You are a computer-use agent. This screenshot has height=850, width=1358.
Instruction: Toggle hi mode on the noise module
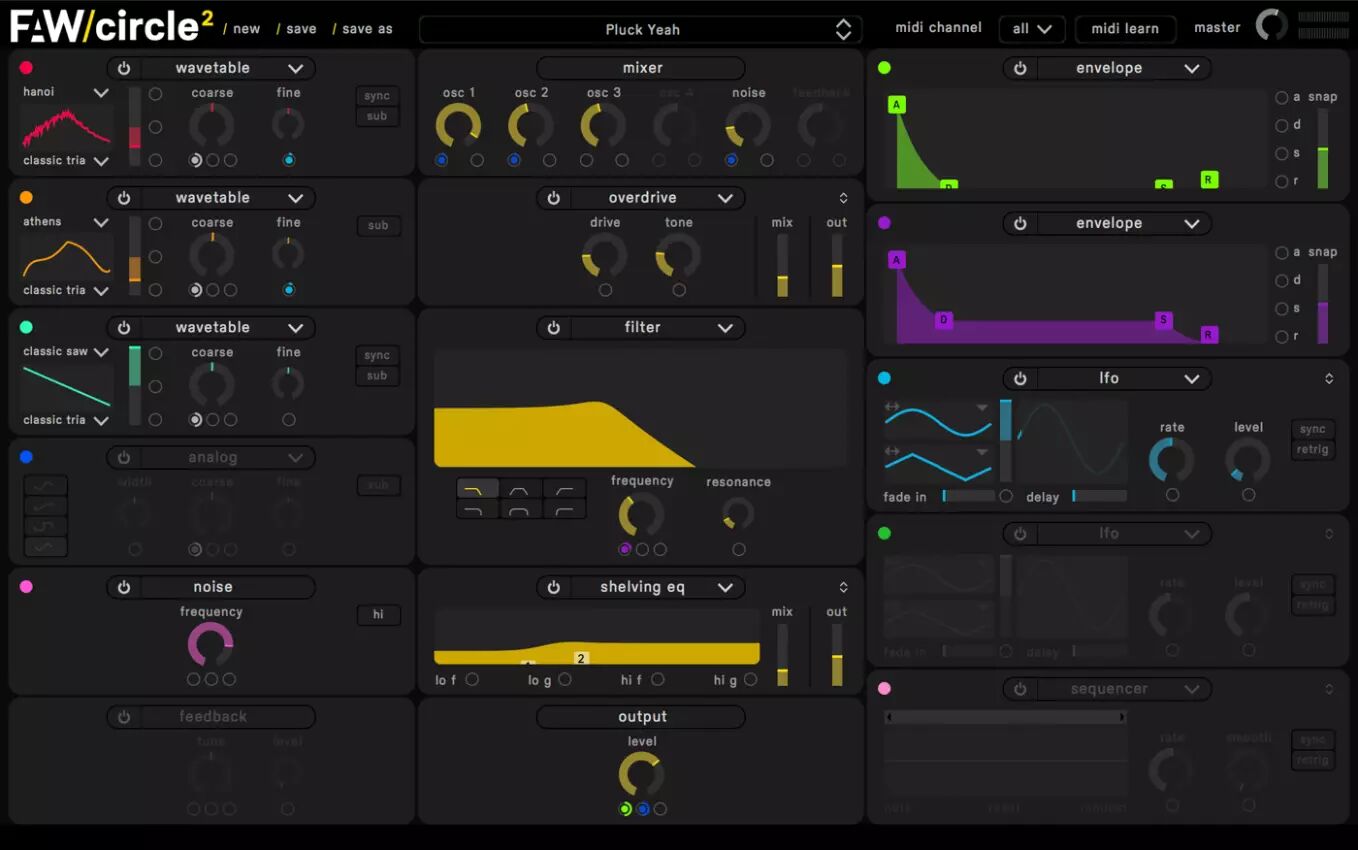(378, 615)
